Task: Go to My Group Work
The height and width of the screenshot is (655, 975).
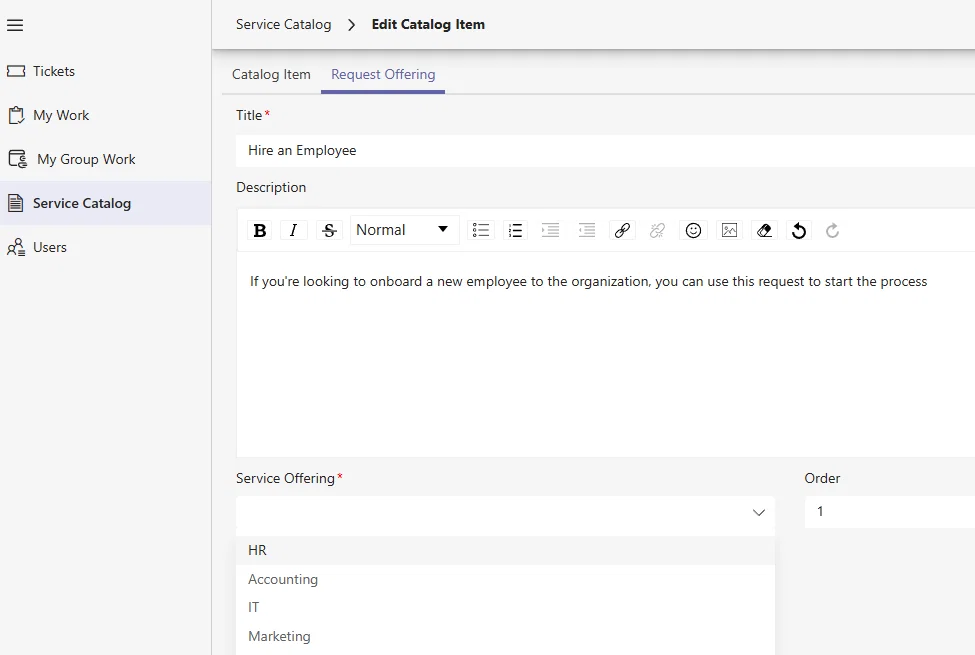Action: (x=86, y=159)
